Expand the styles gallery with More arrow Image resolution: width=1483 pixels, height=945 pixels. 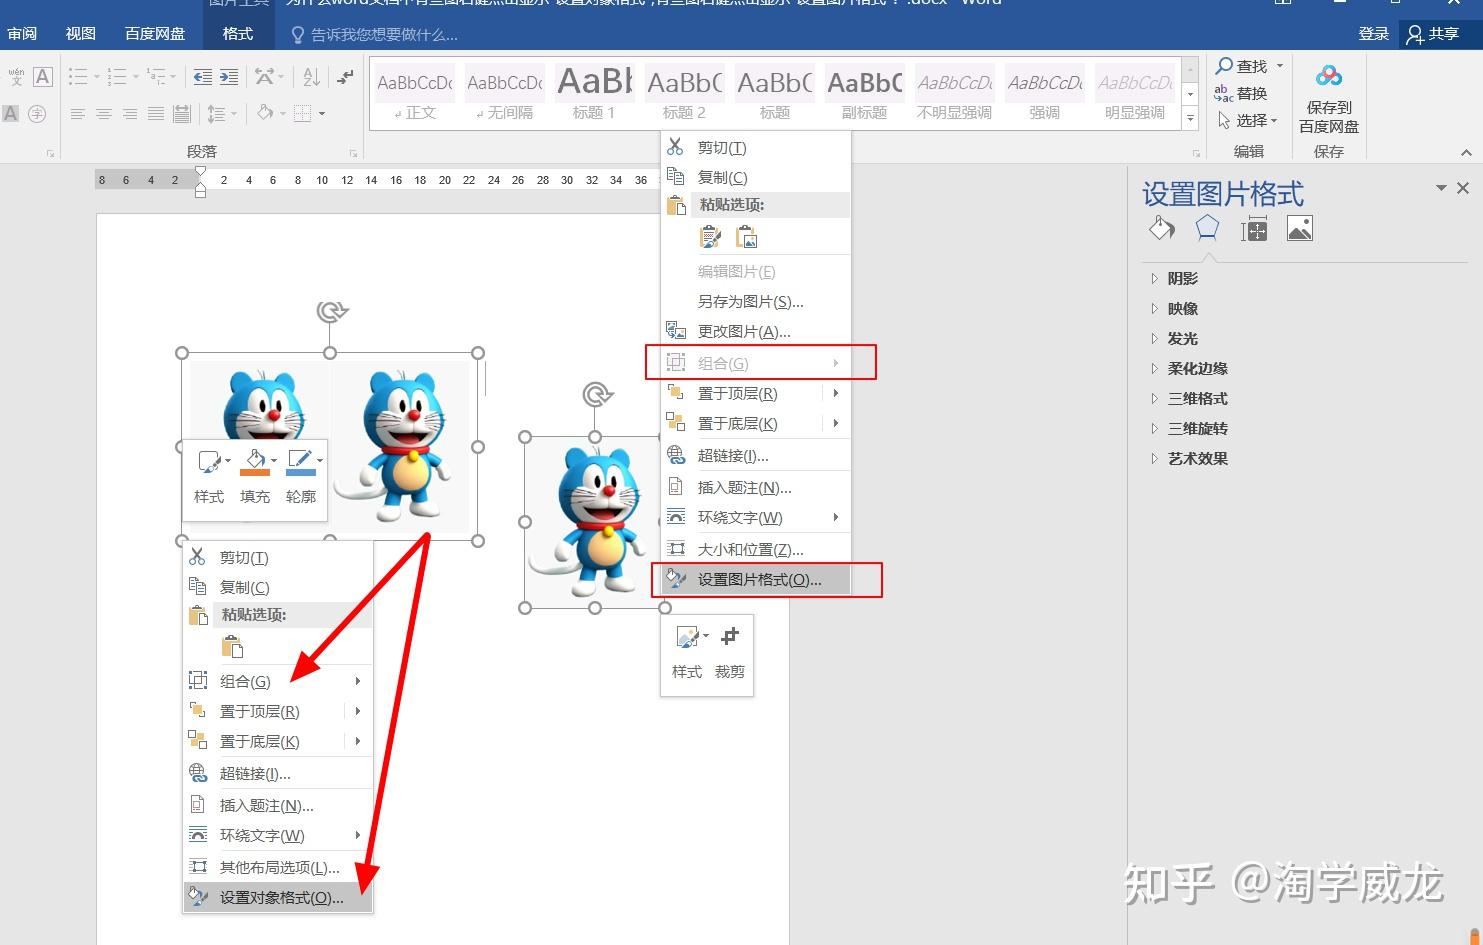(x=1190, y=119)
